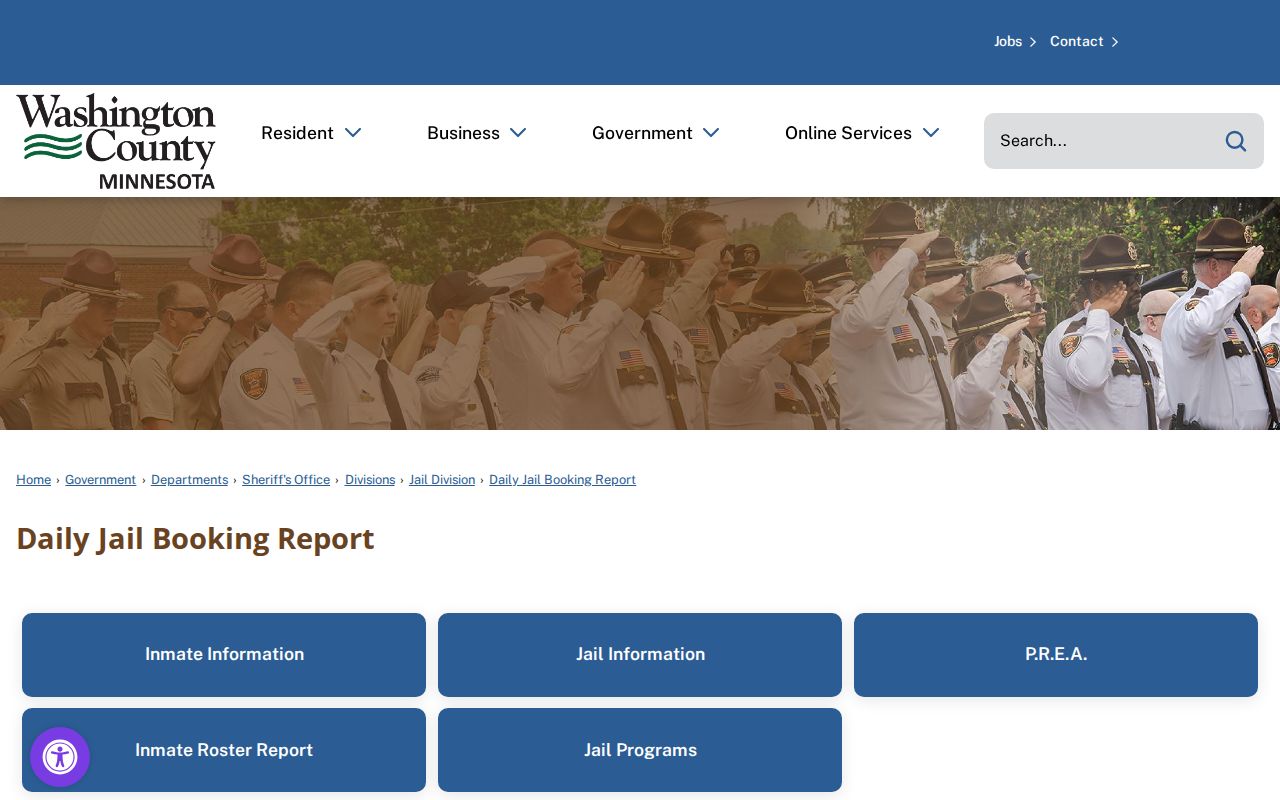Click the Daily Jail Booking Report breadcrumb
Image resolution: width=1280 pixels, height=800 pixels.
click(562, 480)
